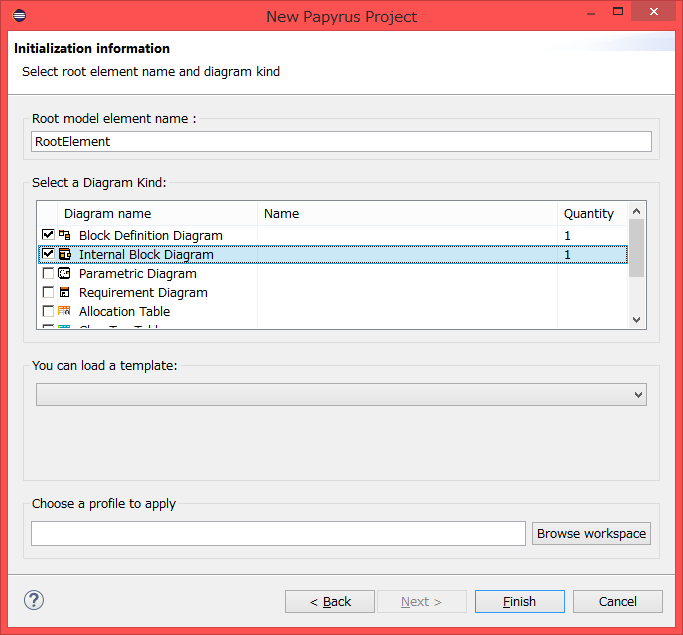Click the Finish button
Screen dimensions: 683x635
tap(520, 601)
